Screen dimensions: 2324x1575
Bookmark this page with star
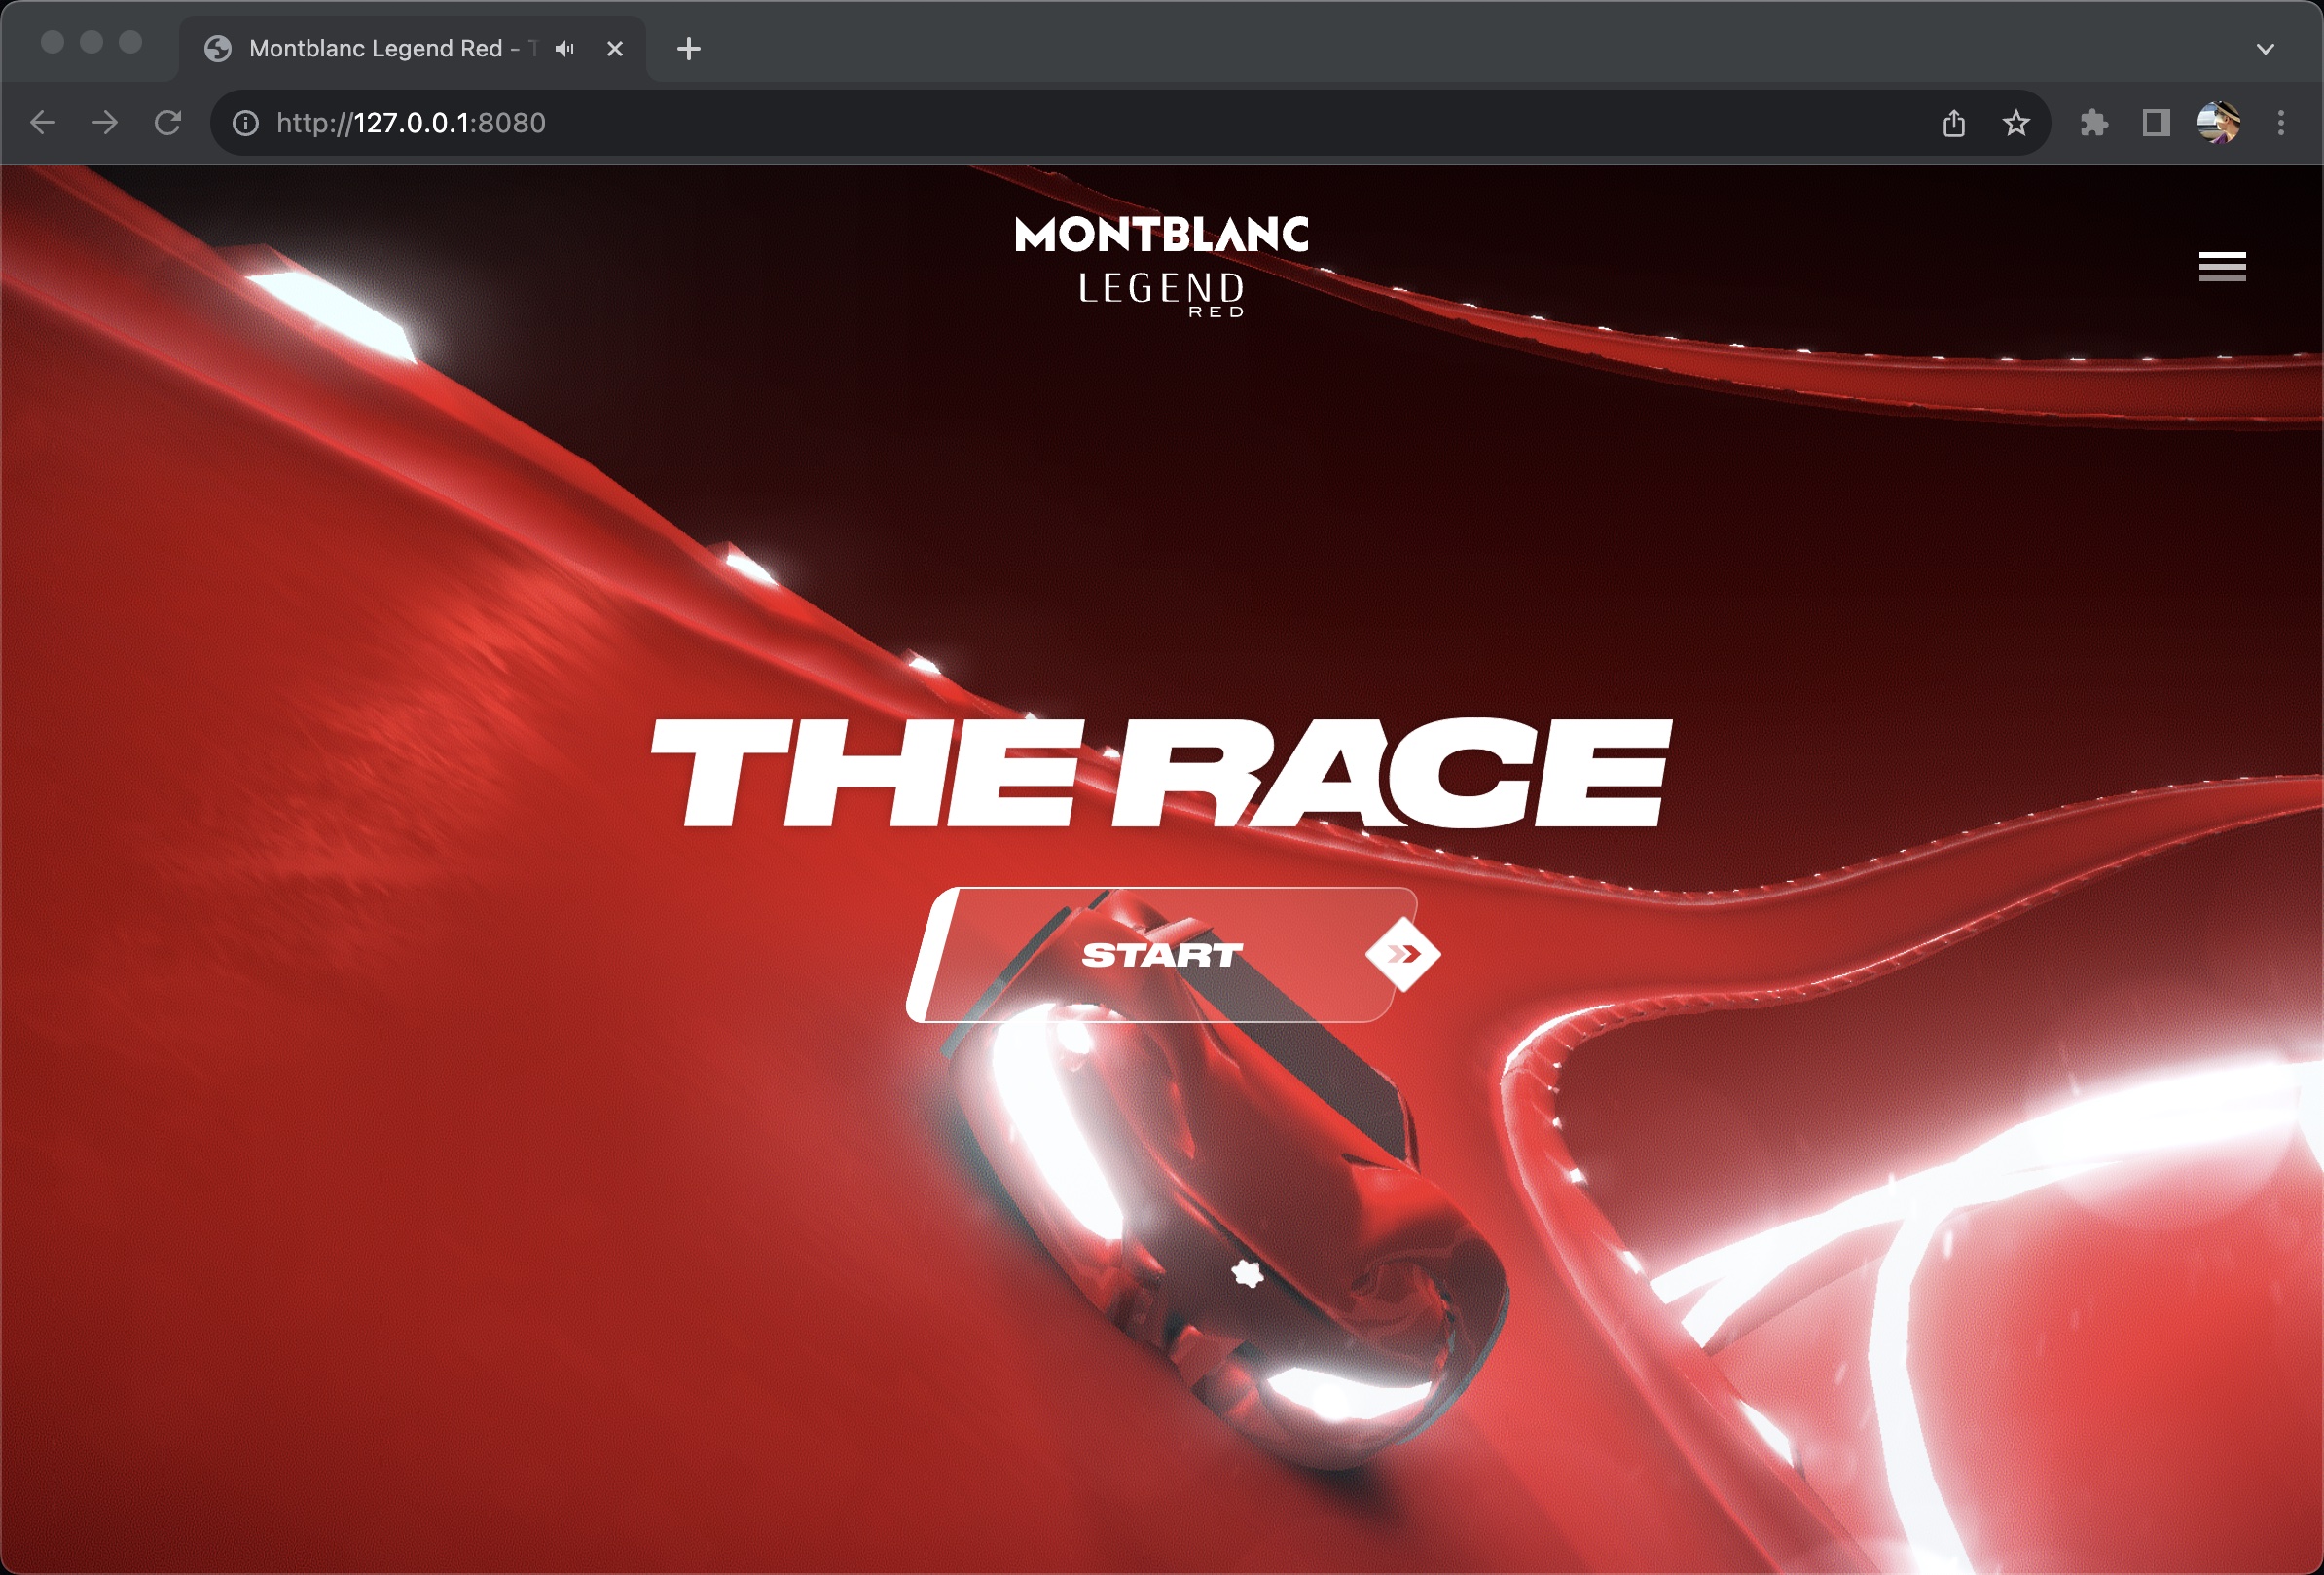tap(2015, 123)
